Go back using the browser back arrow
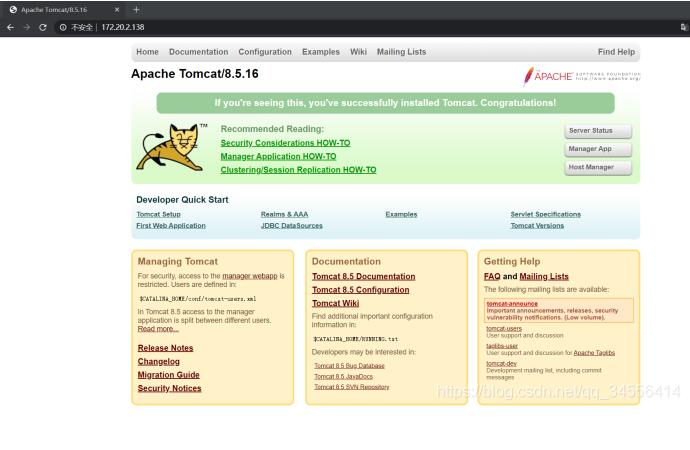The width and height of the screenshot is (690, 450). (x=10, y=27)
